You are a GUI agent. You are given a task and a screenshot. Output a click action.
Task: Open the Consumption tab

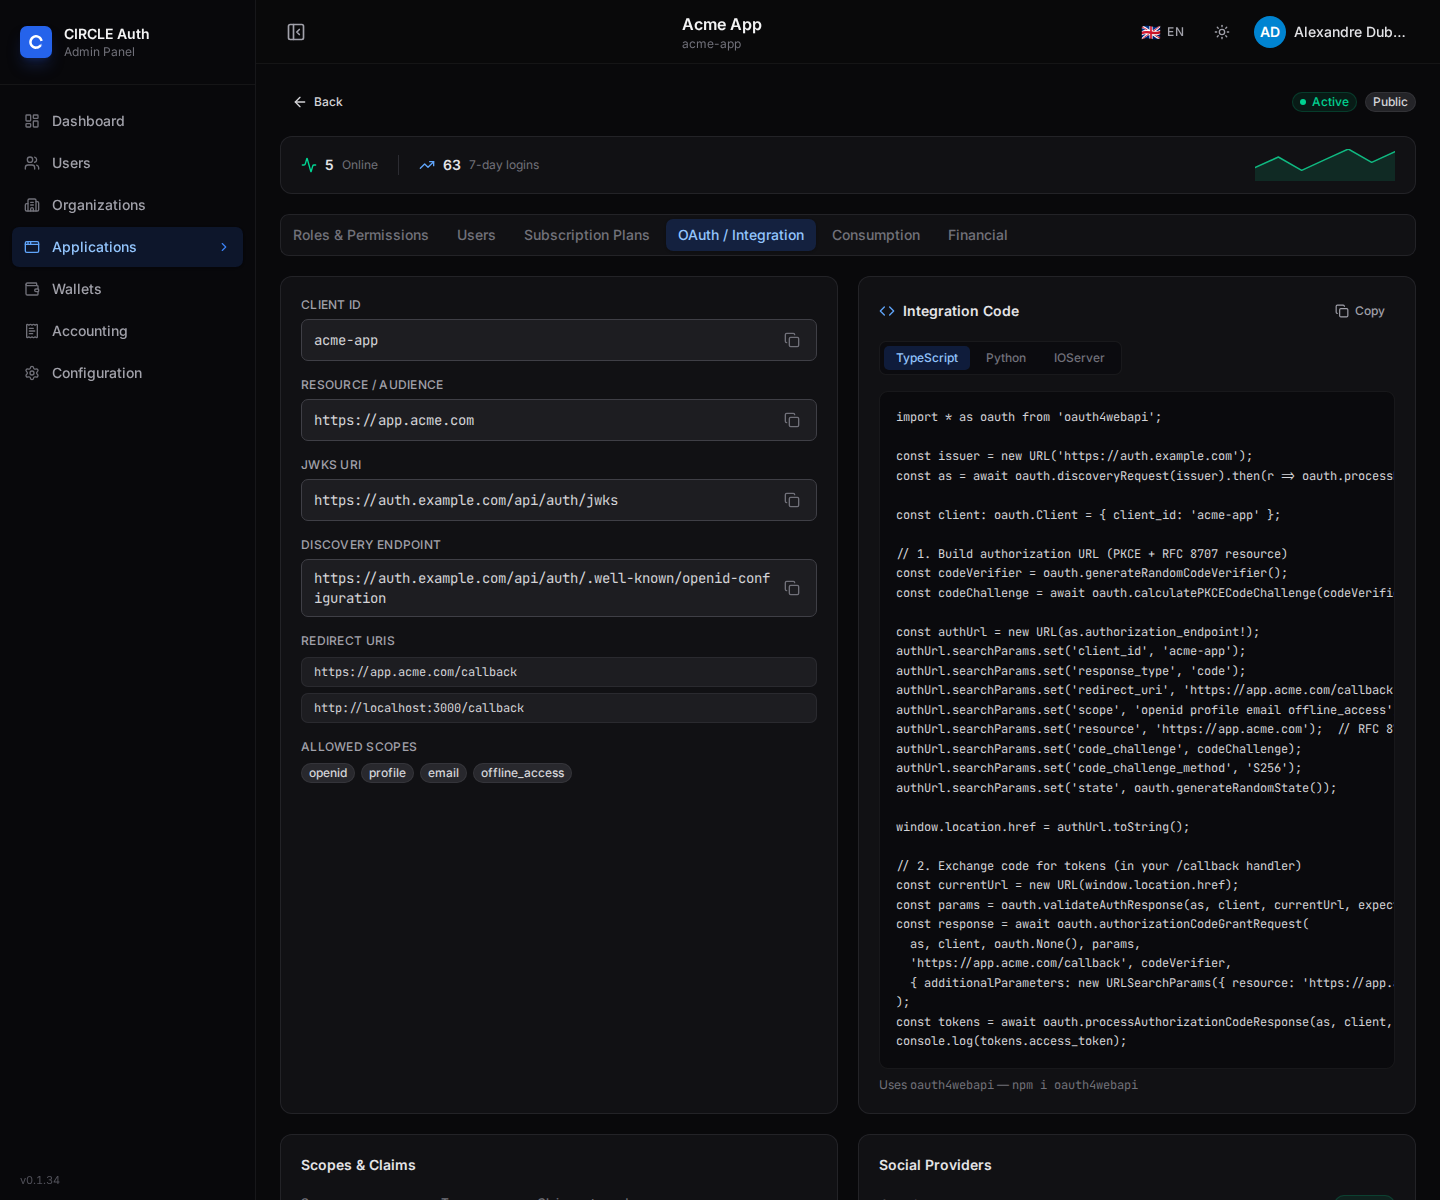tap(876, 235)
